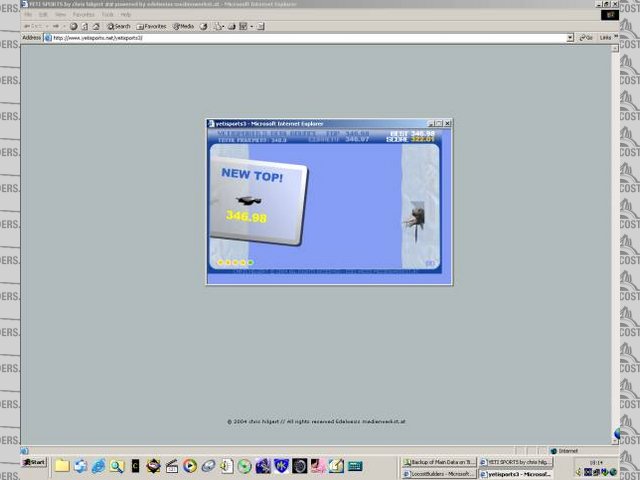Image resolution: width=640 pixels, height=480 pixels.
Task: Click the Search toolbar button
Action: (x=118, y=26)
